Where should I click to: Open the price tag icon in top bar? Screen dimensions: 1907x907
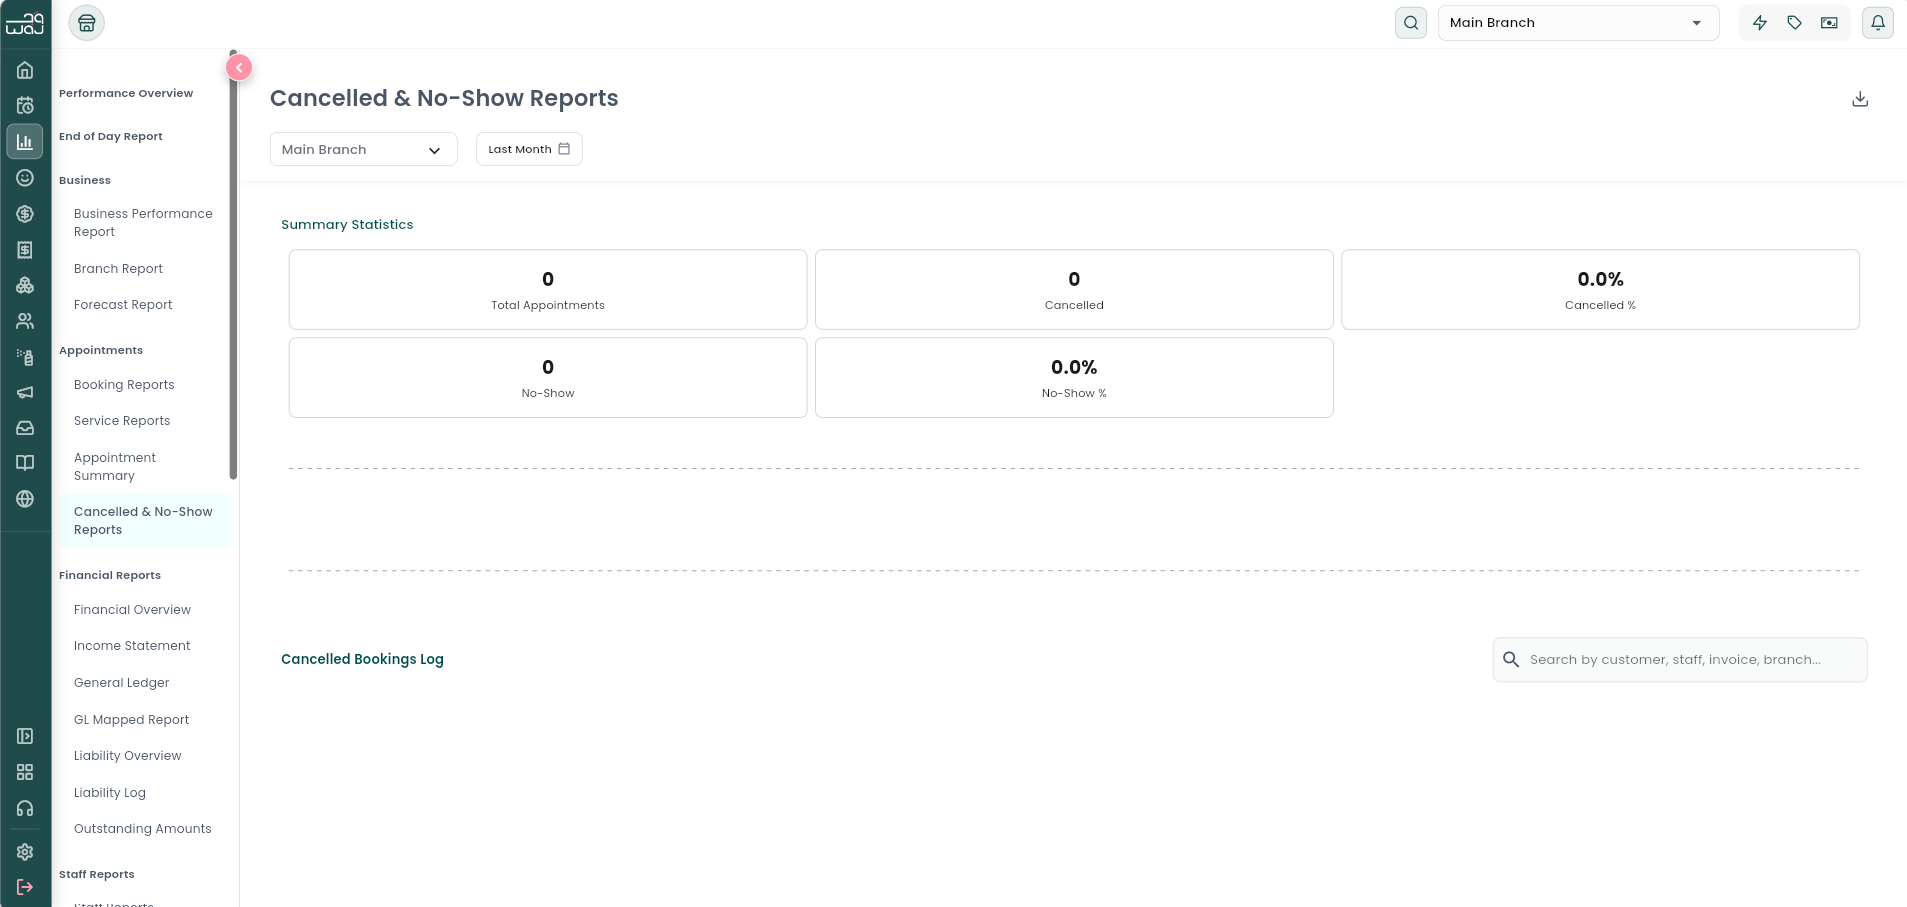tap(1795, 23)
